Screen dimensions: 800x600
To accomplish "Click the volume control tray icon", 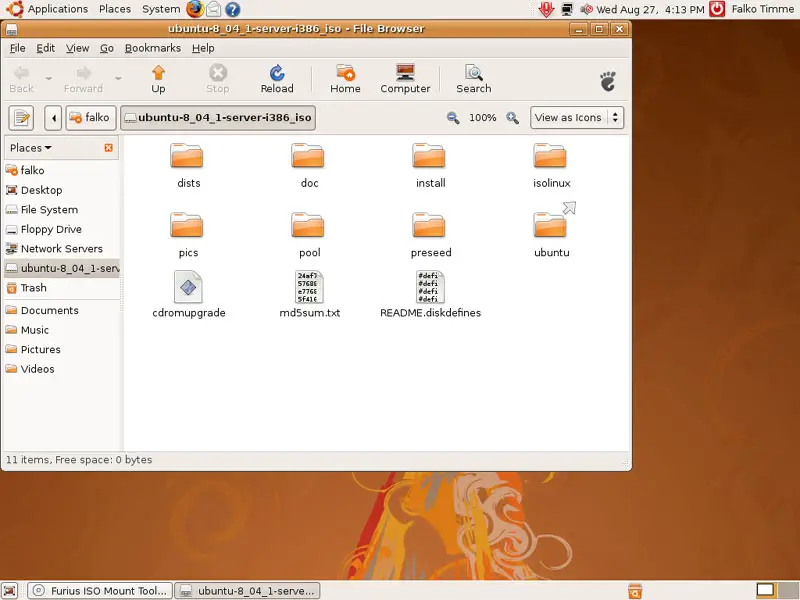I will point(586,9).
